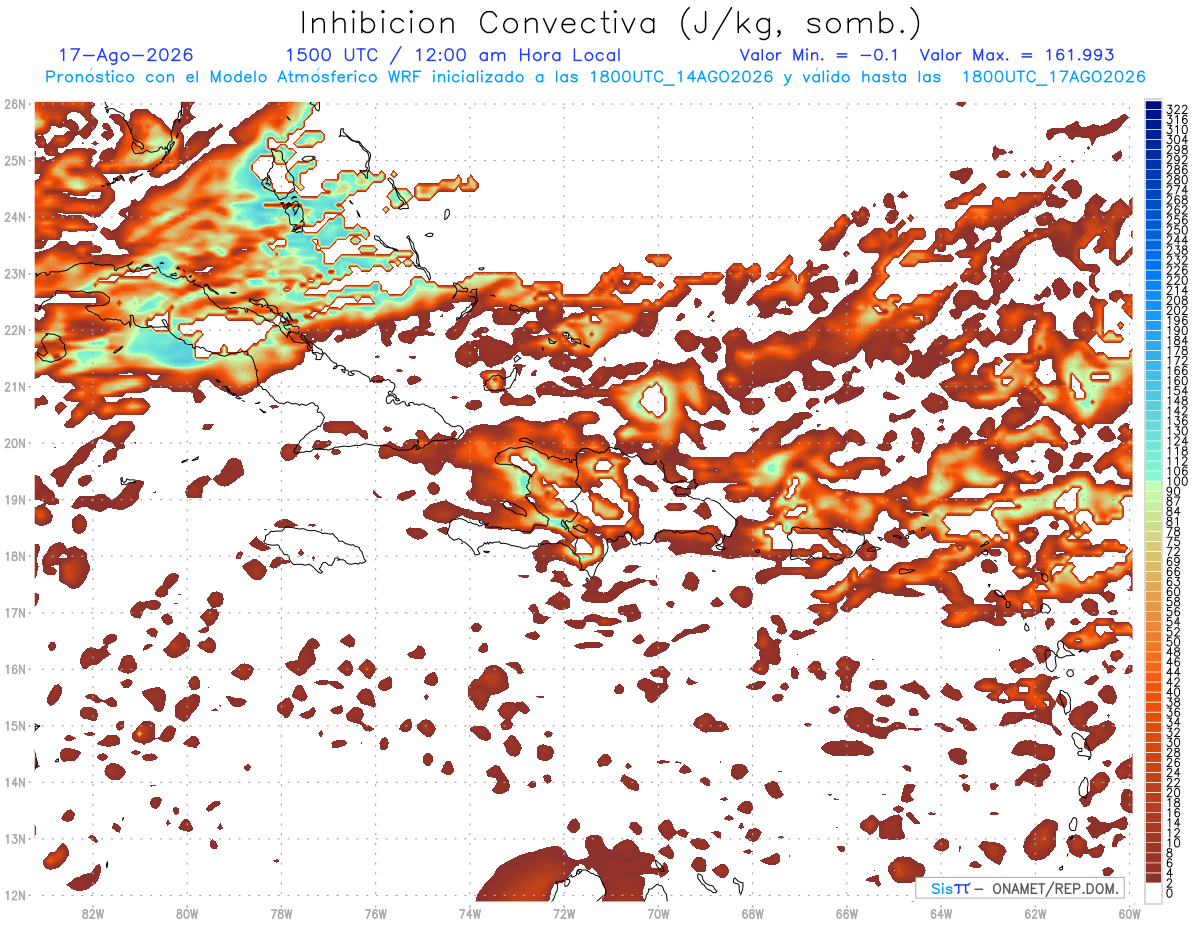Click the '82W' longitude label
The image size is (1200, 927).
pos(93,913)
